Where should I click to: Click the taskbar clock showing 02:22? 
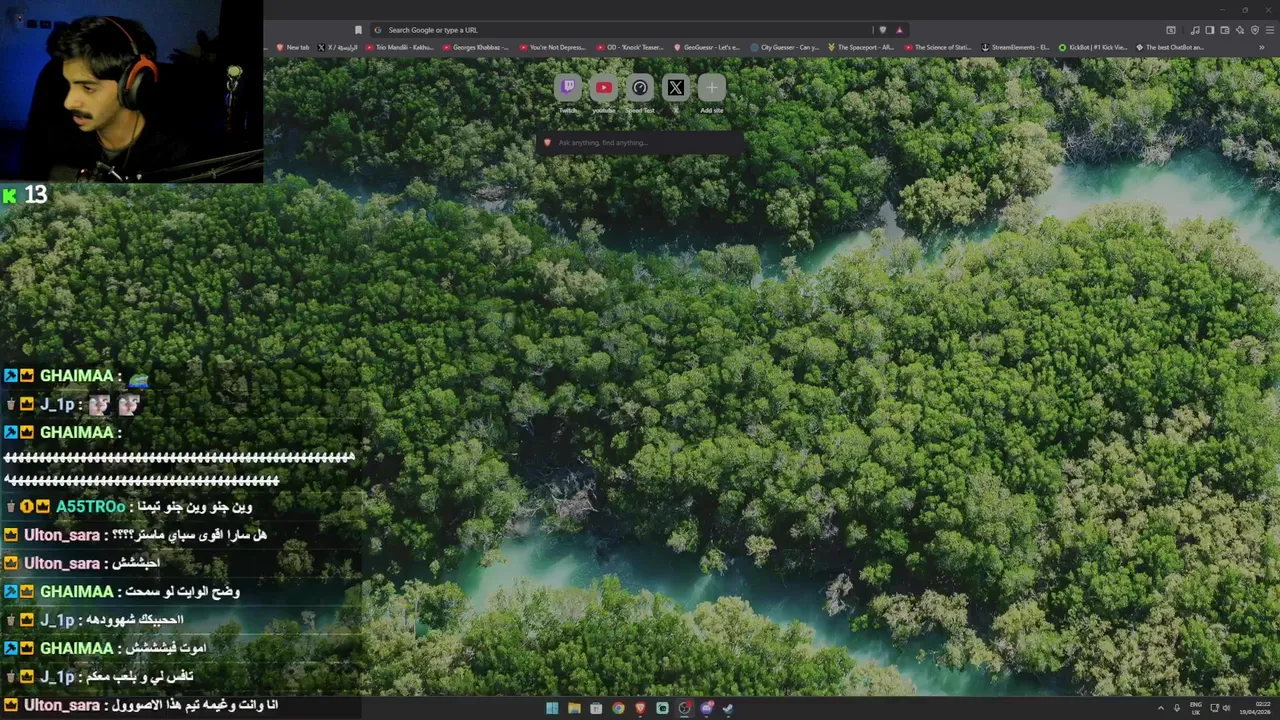click(1256, 708)
